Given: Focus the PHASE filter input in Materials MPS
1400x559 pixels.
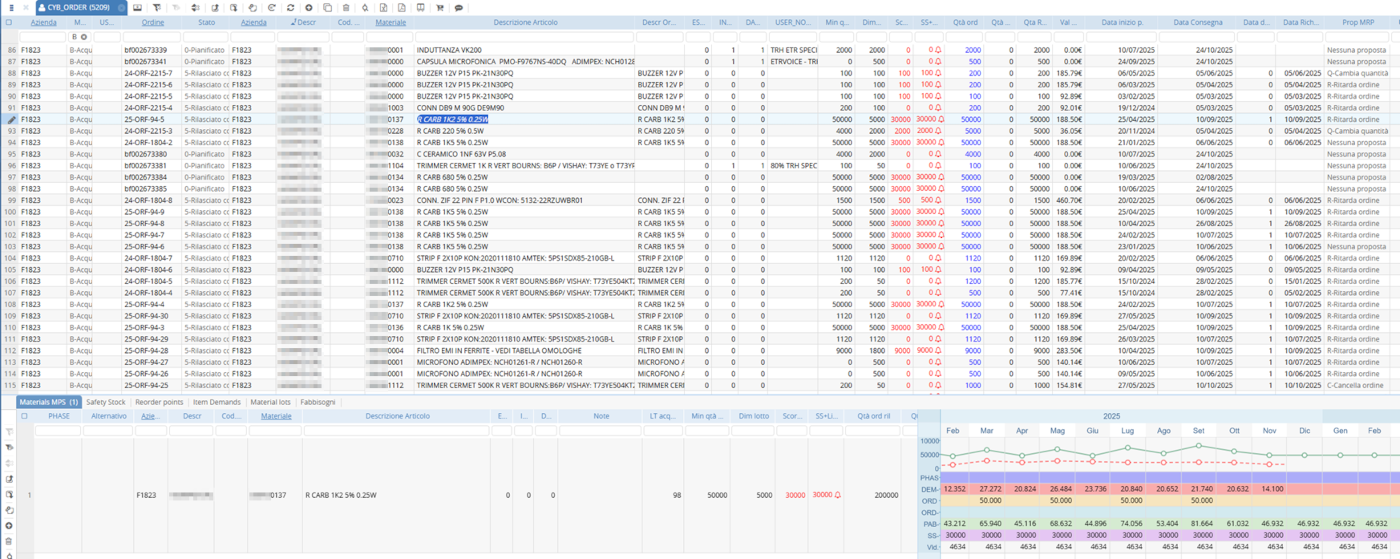Looking at the screenshot, I should tap(59, 431).
